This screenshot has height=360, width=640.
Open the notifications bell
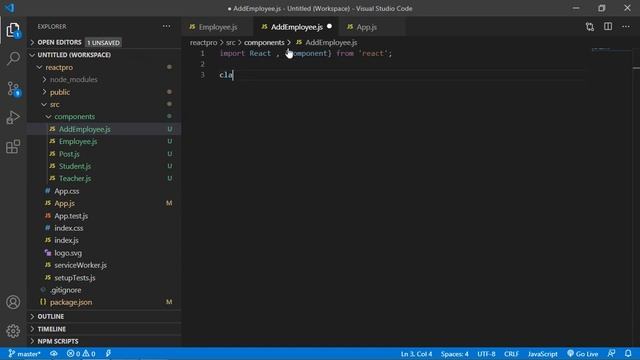(628, 353)
